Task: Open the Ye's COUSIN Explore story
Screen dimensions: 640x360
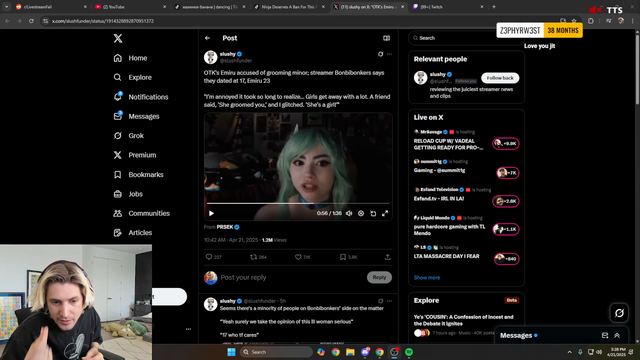Action: click(x=464, y=320)
